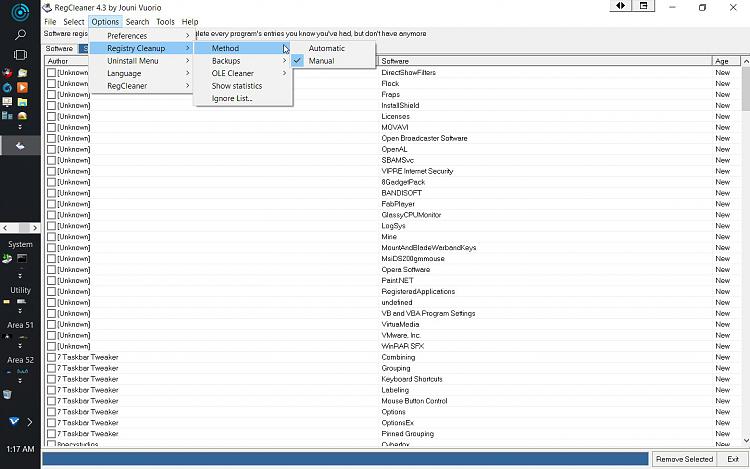This screenshot has width=750, height=469.
Task: Choose the checked Manual cleanup method
Action: (x=333, y=61)
